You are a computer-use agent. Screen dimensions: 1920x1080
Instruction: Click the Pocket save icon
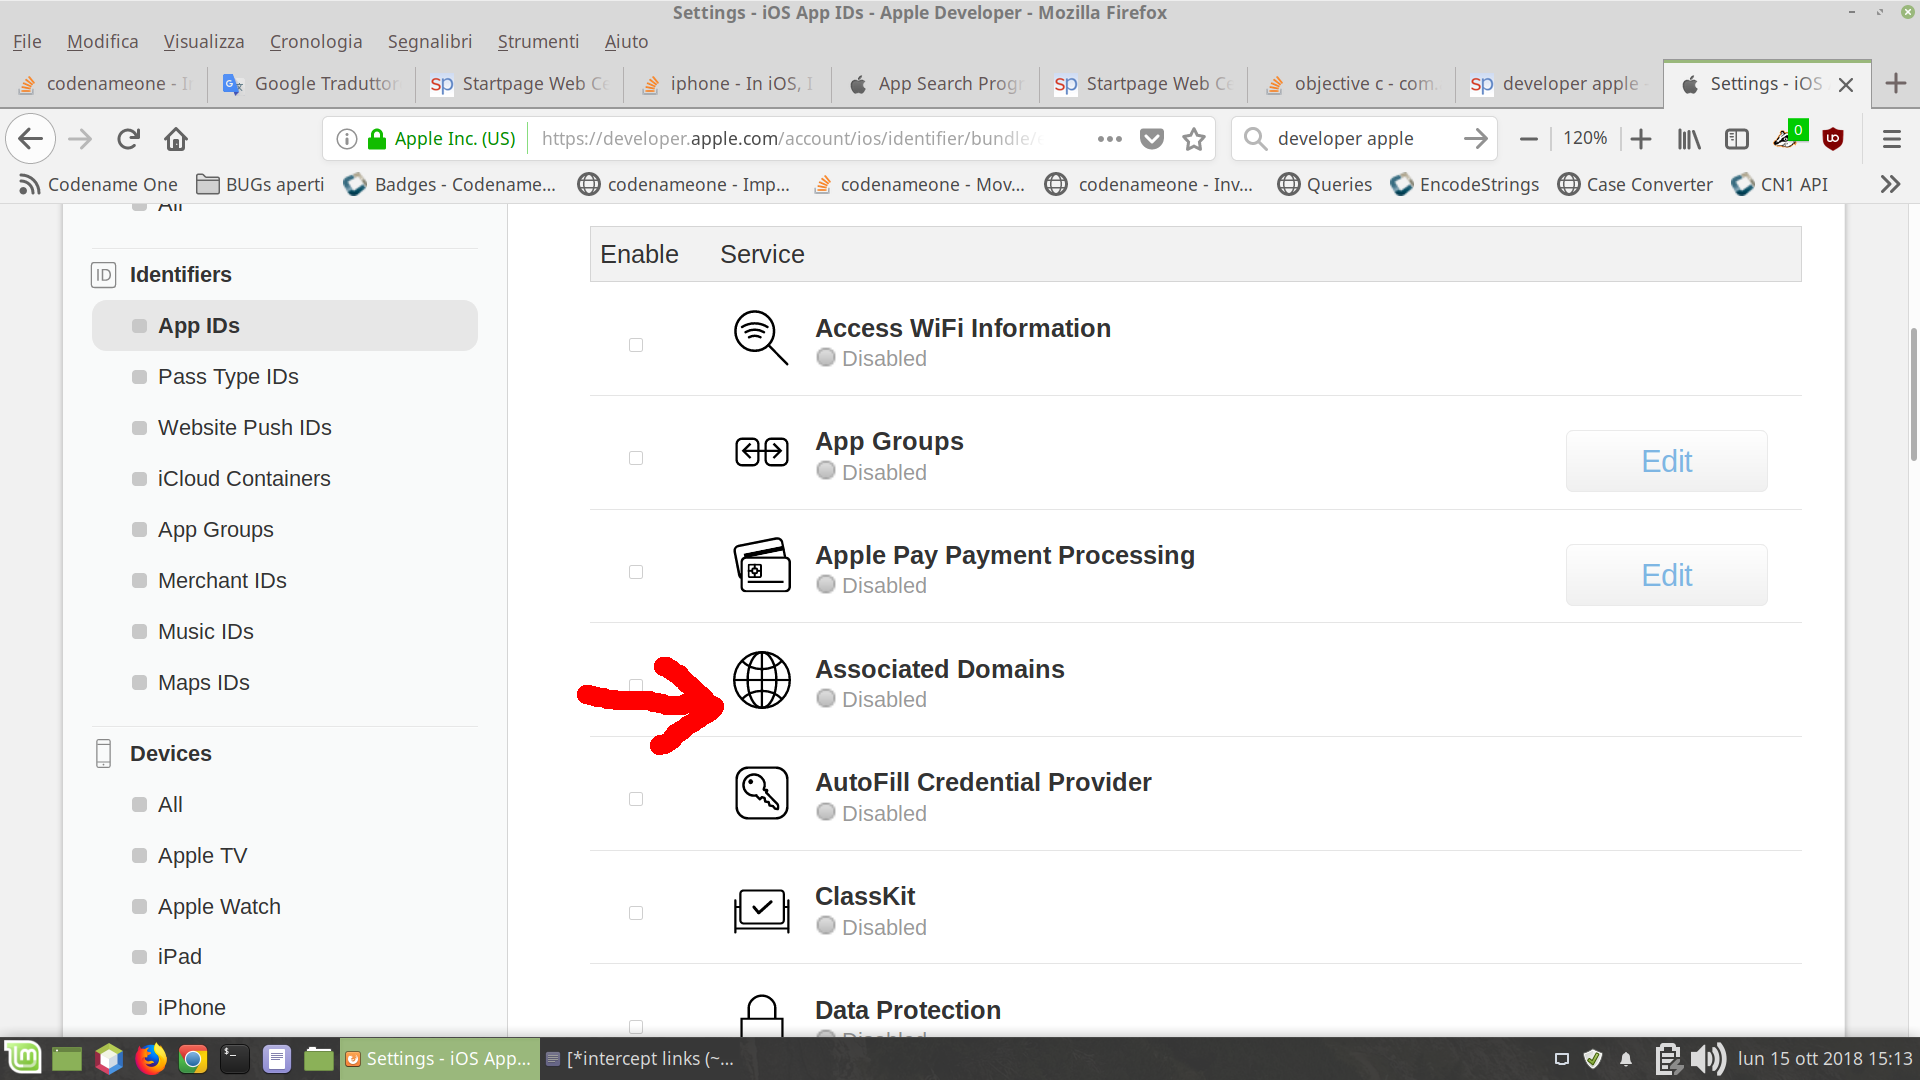point(1152,139)
